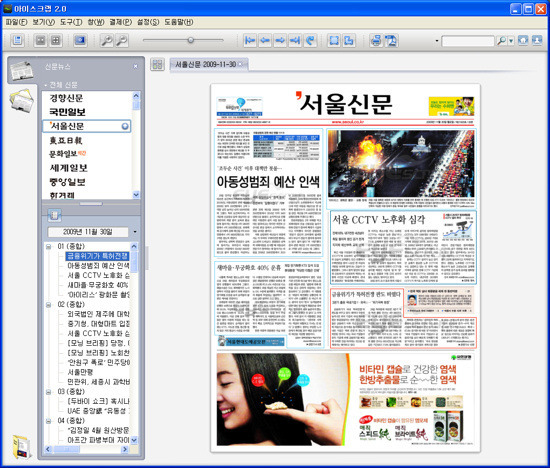Open the 보기(V) menu
The image size is (550, 468).
click(x=43, y=22)
